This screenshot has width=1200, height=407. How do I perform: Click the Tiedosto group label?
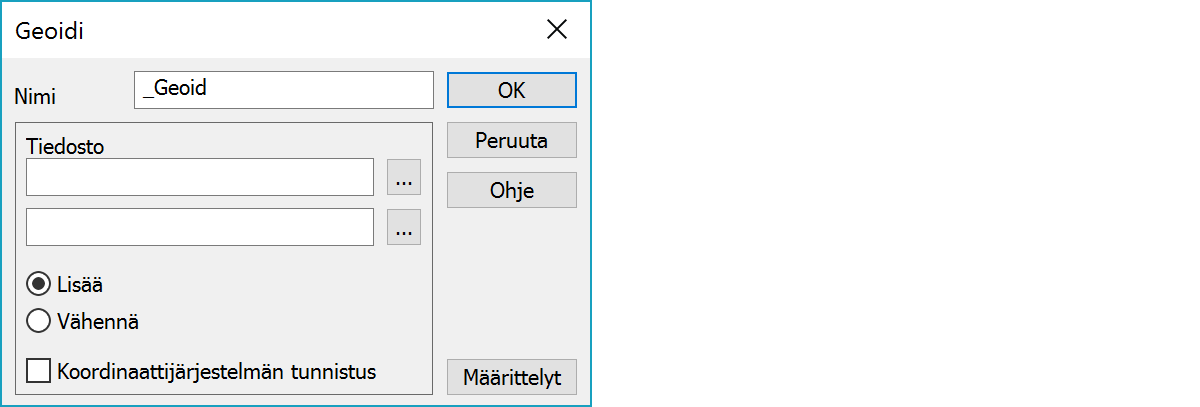click(66, 146)
